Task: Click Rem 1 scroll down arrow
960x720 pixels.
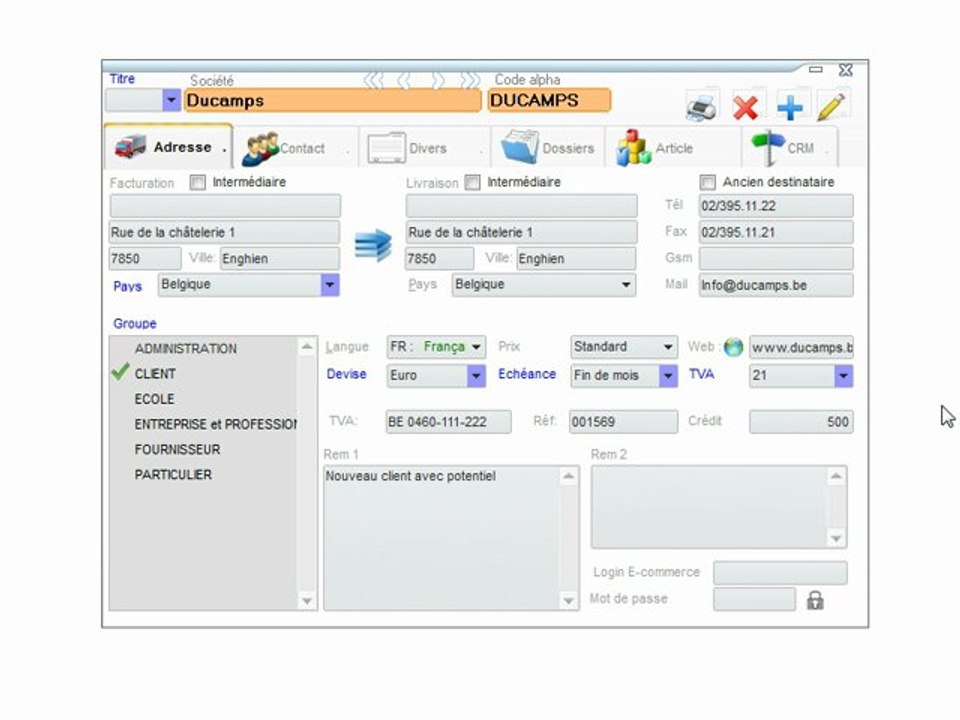Action: pos(568,601)
